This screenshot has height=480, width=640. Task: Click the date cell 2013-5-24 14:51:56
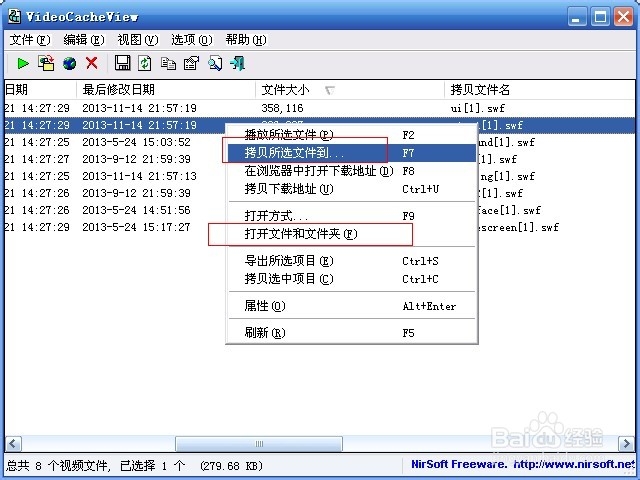[x=136, y=210]
